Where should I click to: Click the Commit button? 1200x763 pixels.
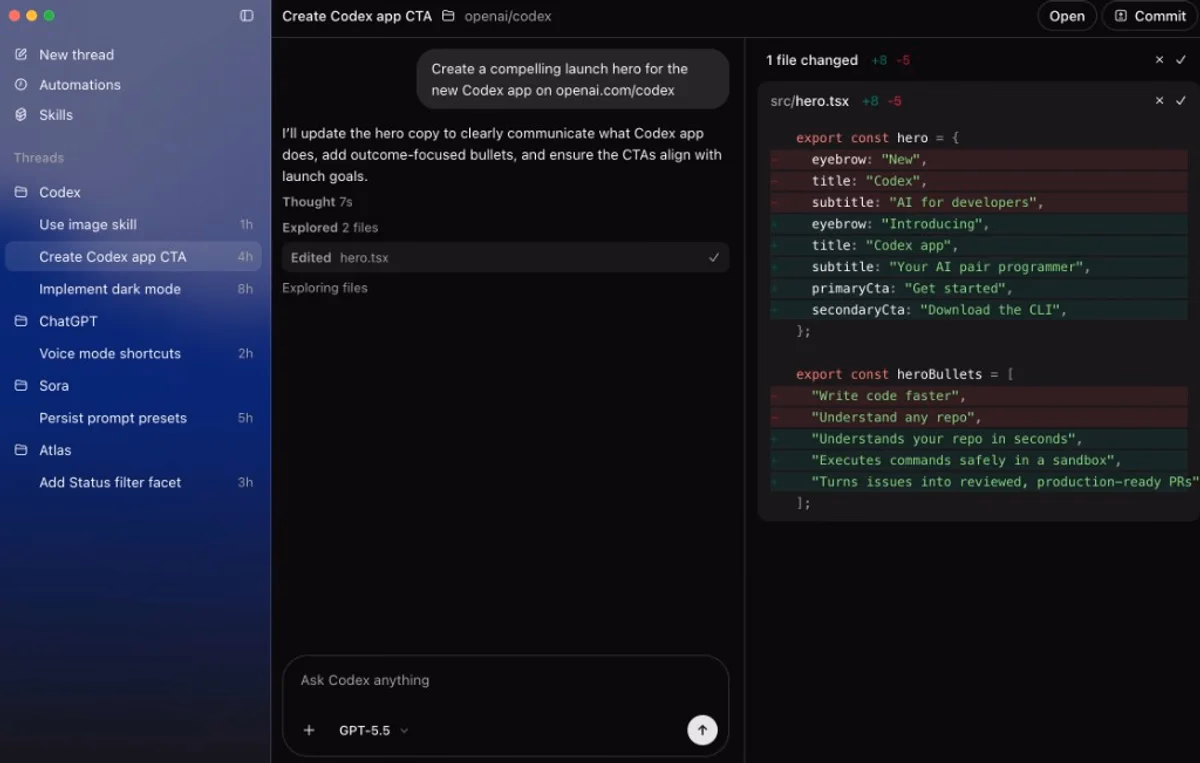[1150, 16]
